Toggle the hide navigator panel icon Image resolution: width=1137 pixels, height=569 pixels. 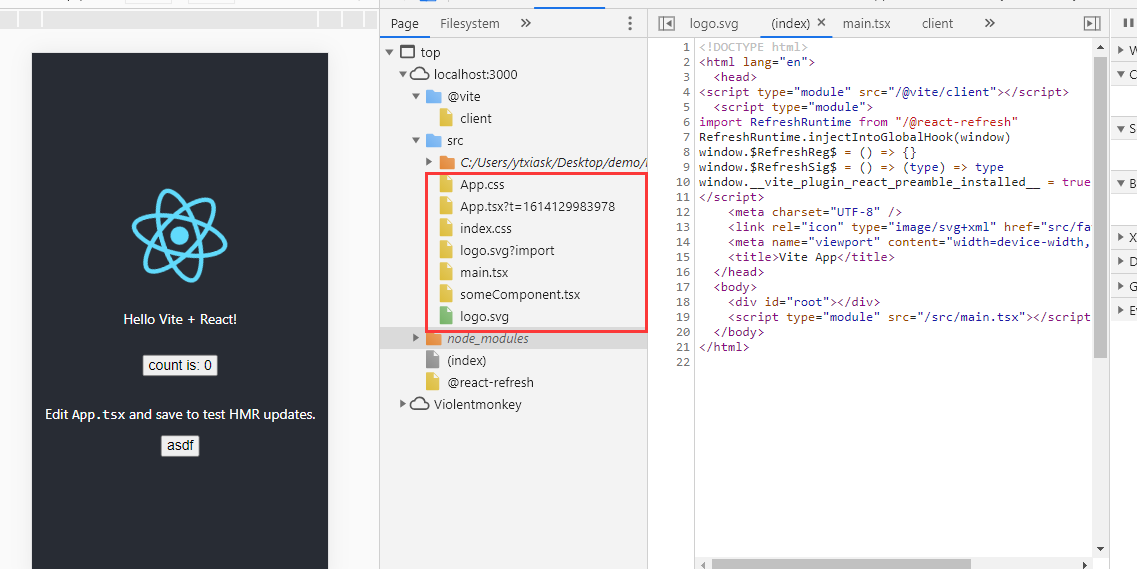coord(666,24)
